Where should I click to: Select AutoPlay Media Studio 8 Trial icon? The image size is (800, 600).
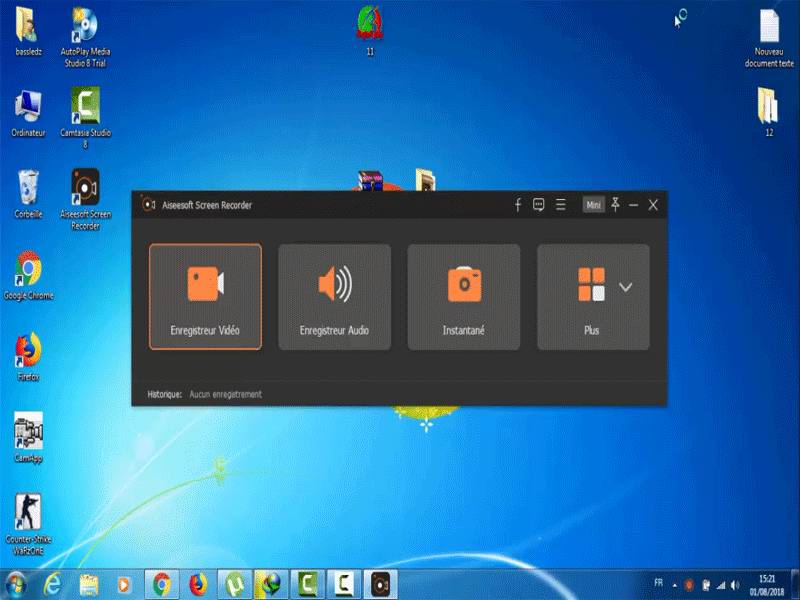pos(85,37)
